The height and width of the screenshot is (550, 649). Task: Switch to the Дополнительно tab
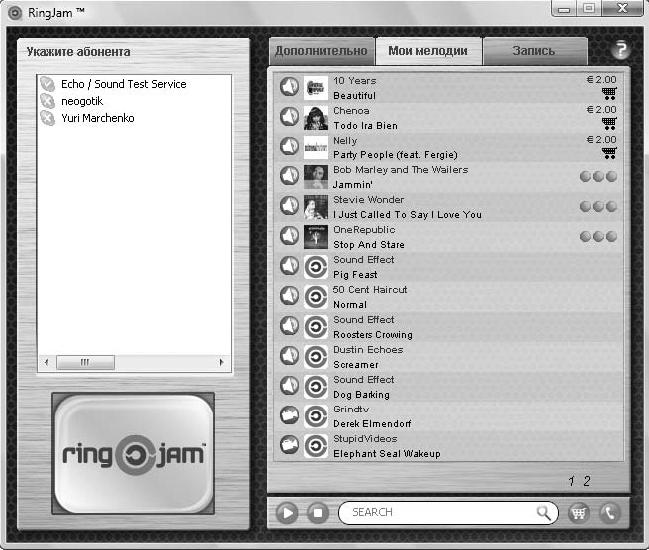pos(321,51)
